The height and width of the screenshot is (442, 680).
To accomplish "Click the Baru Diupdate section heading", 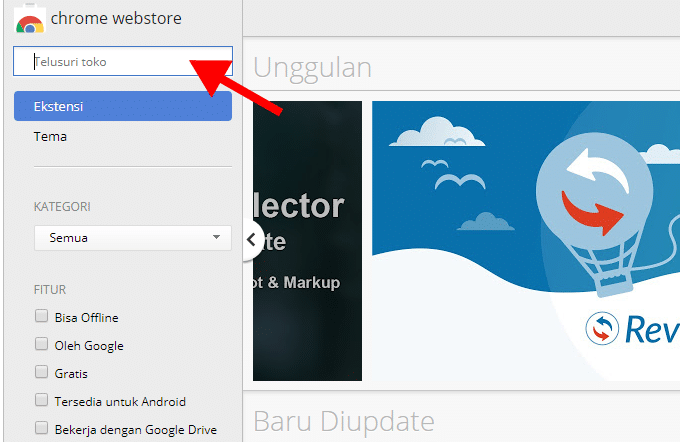I will tap(343, 421).
